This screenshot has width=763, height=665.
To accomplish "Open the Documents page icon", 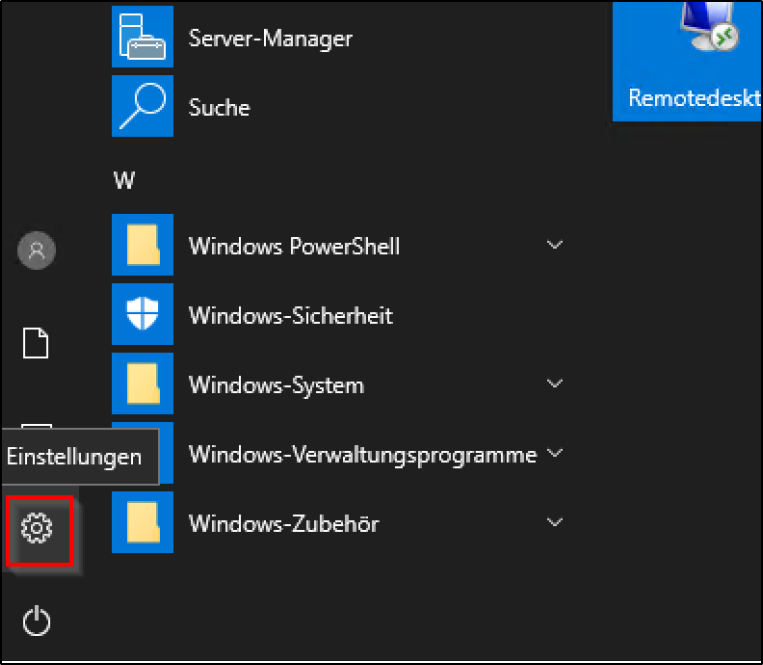I will tap(36, 343).
